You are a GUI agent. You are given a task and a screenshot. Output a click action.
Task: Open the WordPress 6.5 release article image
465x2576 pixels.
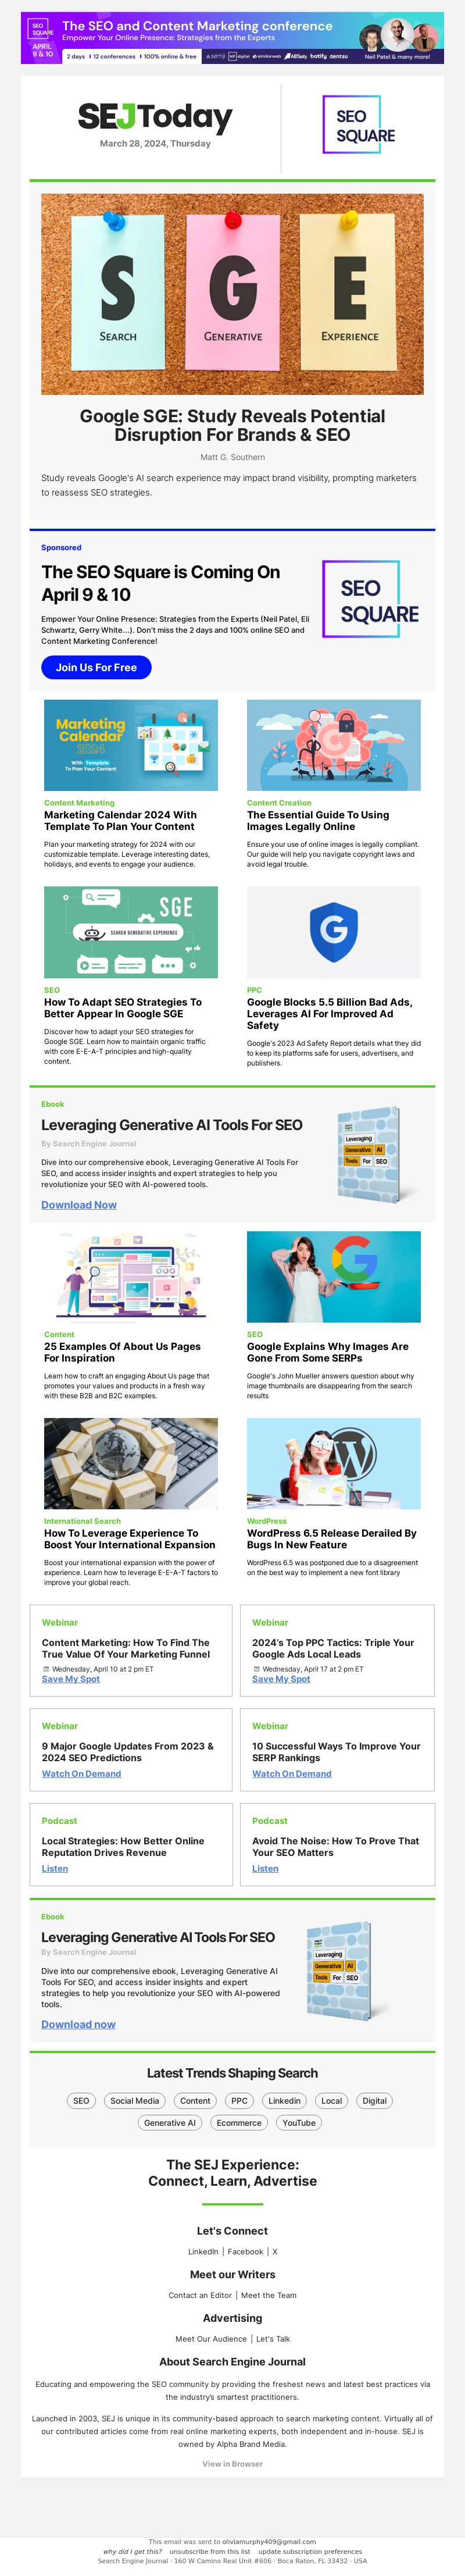coord(334,1463)
